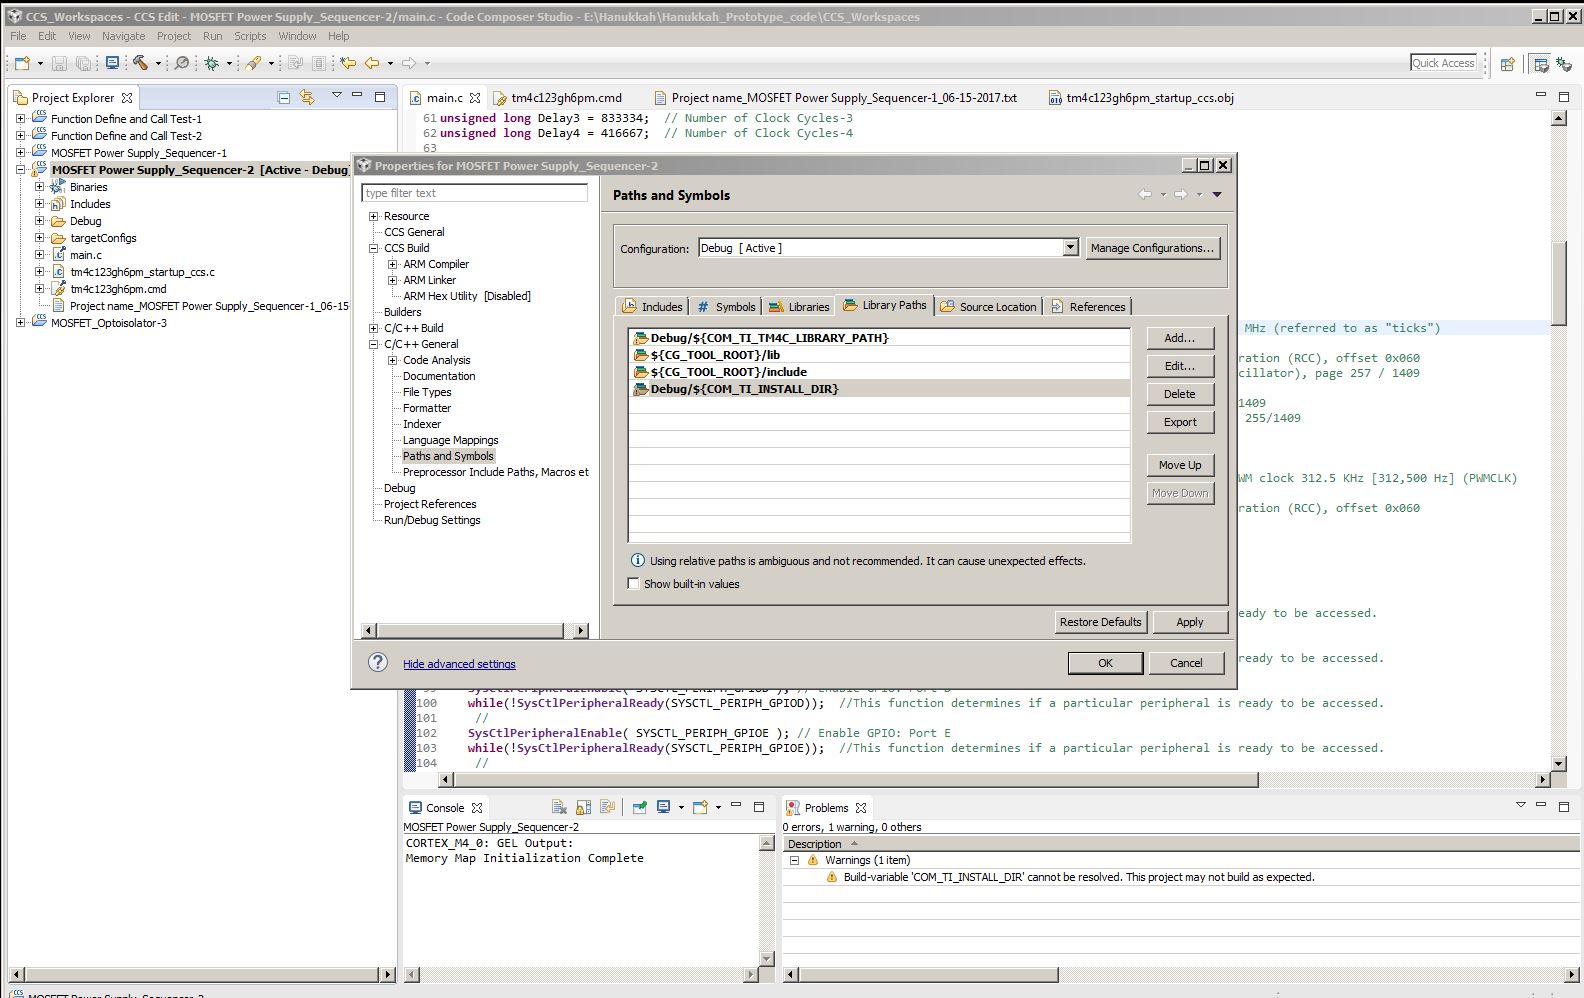This screenshot has width=1584, height=998.
Task: Expand the Resource node in properties tree
Action: 374,216
